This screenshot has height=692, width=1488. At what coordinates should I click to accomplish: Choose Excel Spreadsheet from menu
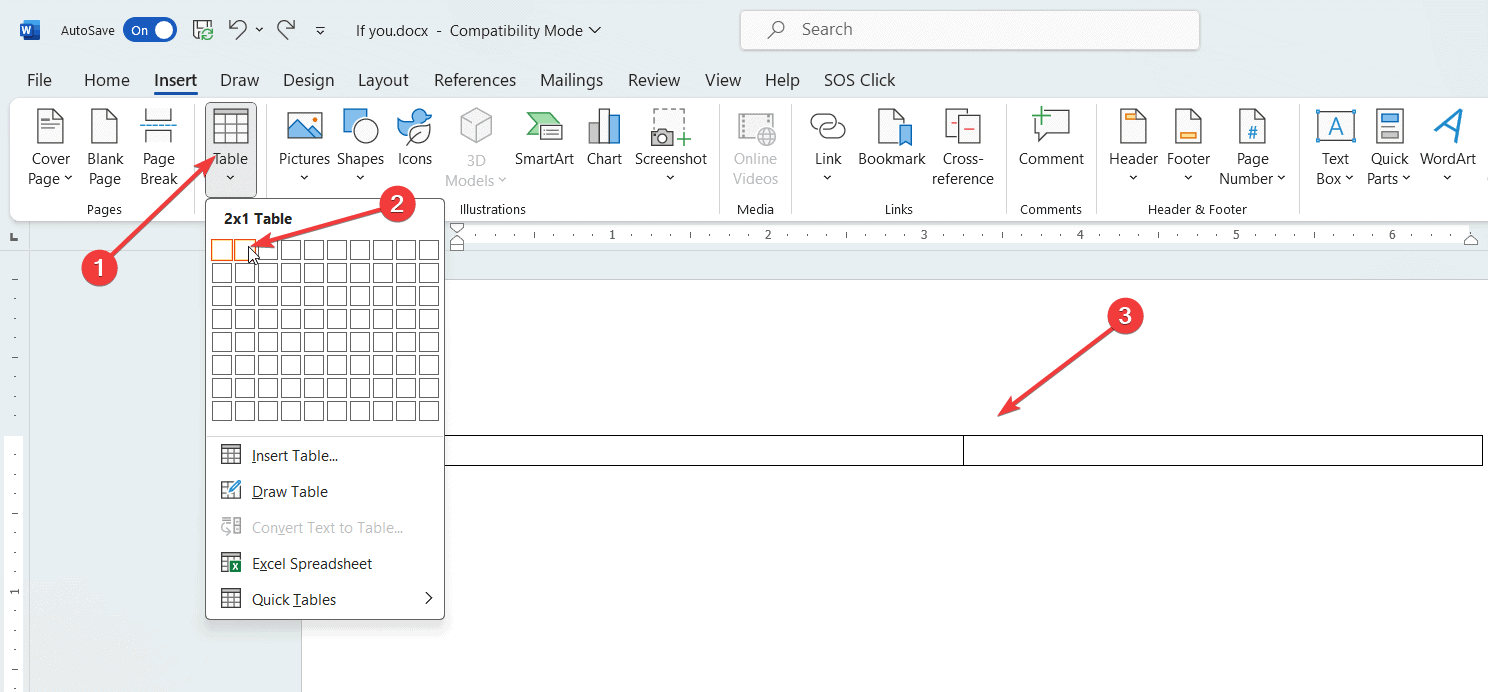tap(325, 563)
